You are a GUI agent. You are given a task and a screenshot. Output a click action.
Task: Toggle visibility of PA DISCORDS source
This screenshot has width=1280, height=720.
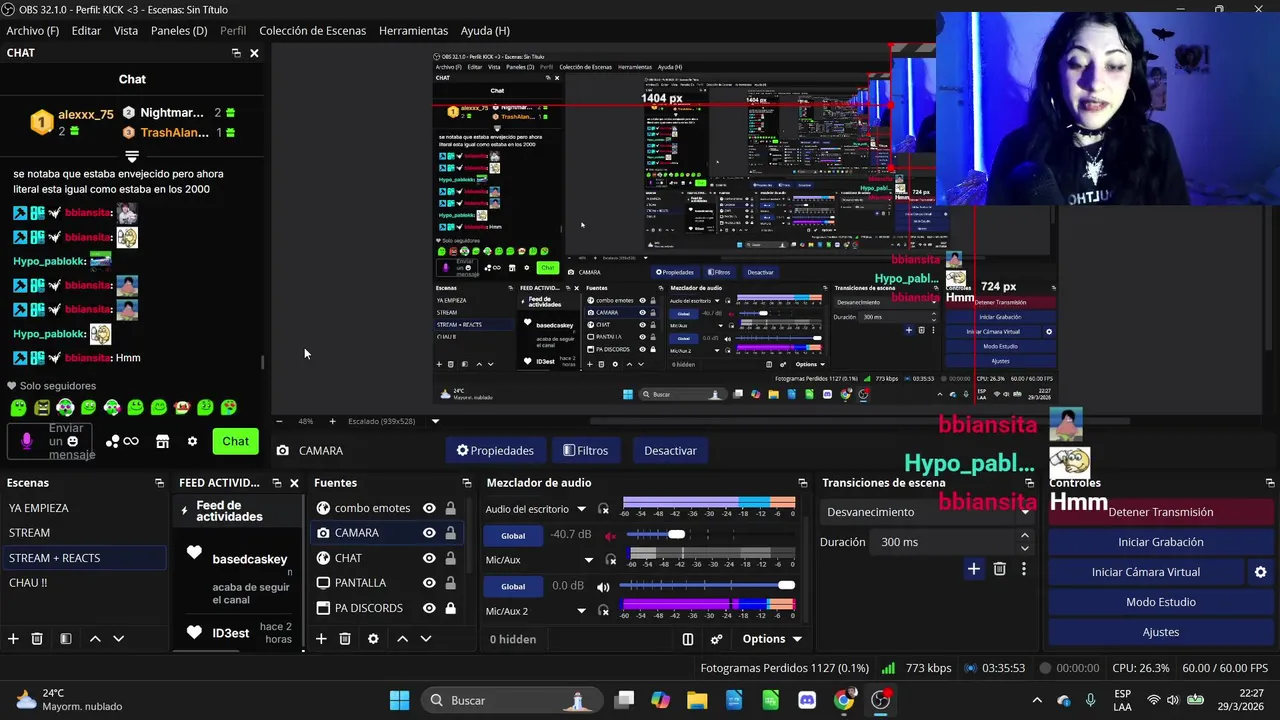pos(429,608)
